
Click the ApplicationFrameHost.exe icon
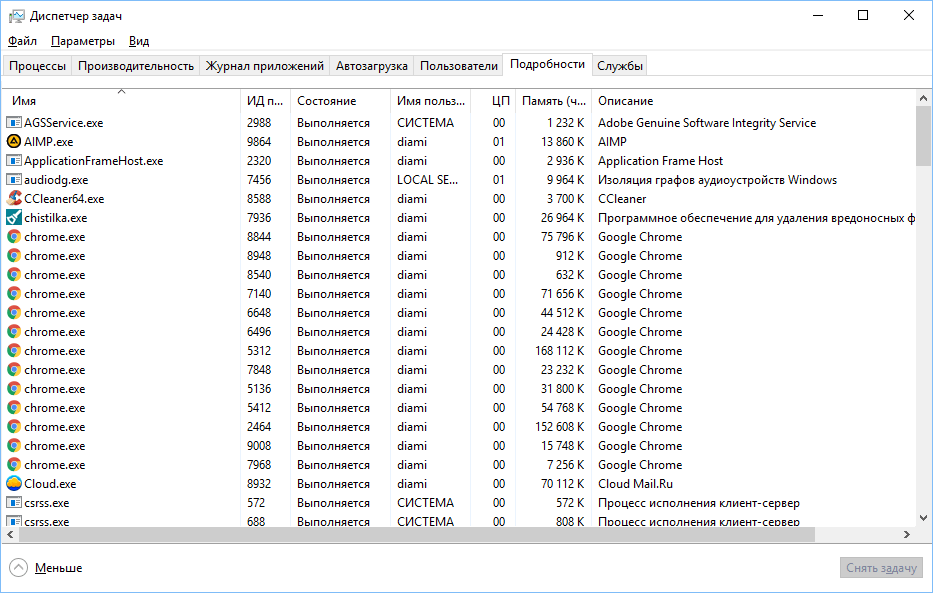tap(14, 161)
